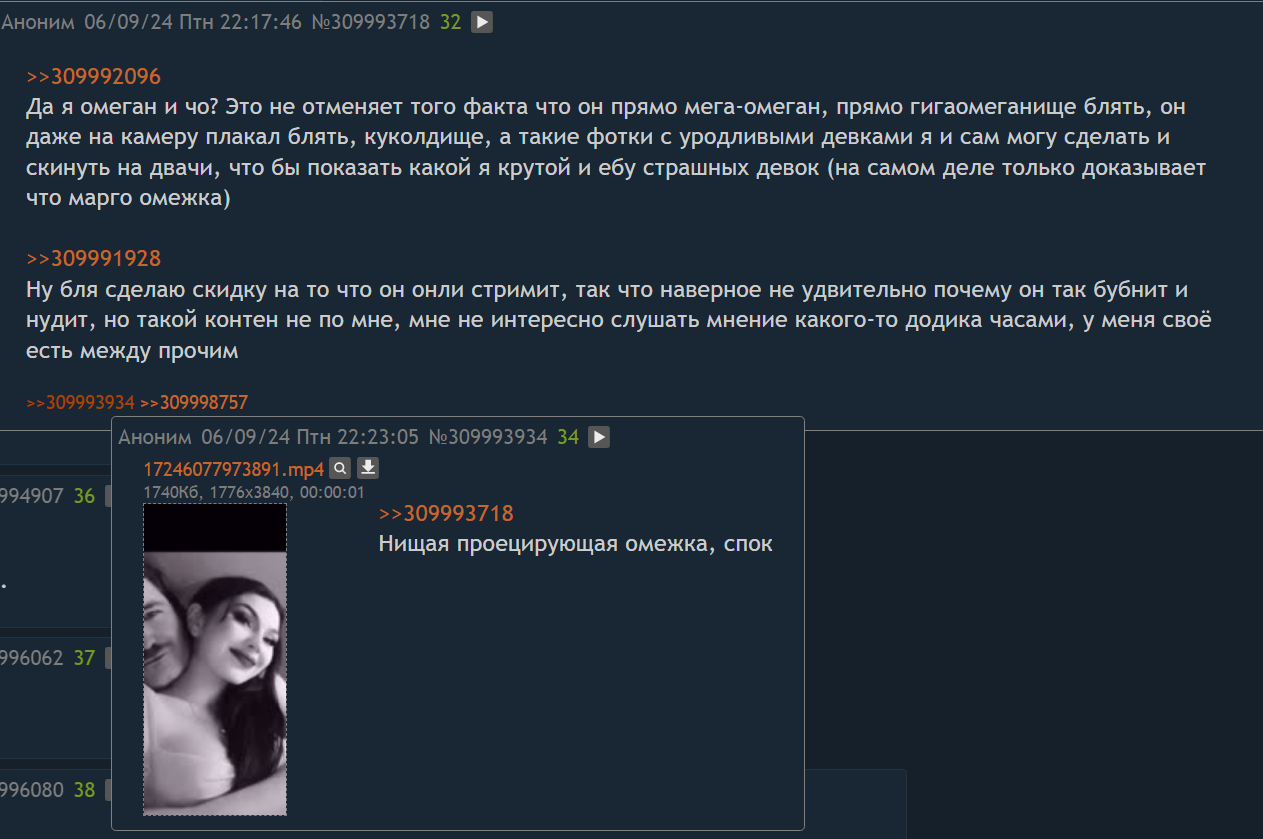
Task: Open menu icon beside green counter 36
Action: click(x=108, y=496)
